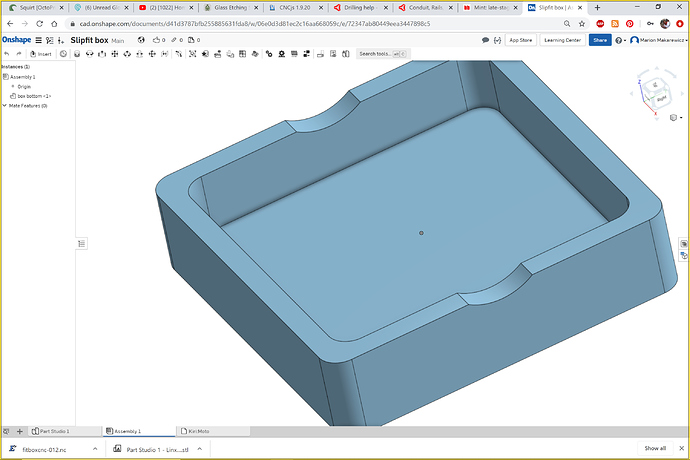690x460 pixels.
Task: Select the Tangent mate tool
Action: coord(178,54)
